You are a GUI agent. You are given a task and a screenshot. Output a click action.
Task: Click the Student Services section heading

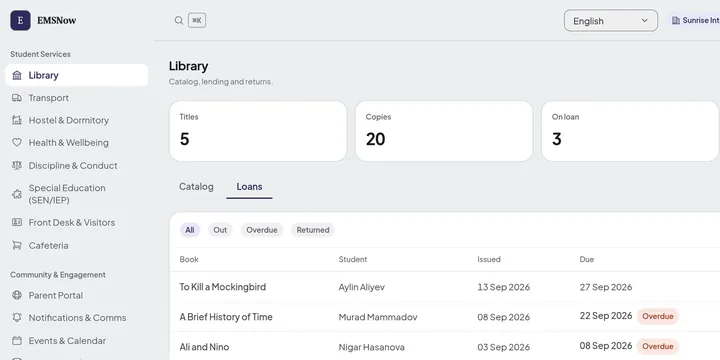pos(40,54)
